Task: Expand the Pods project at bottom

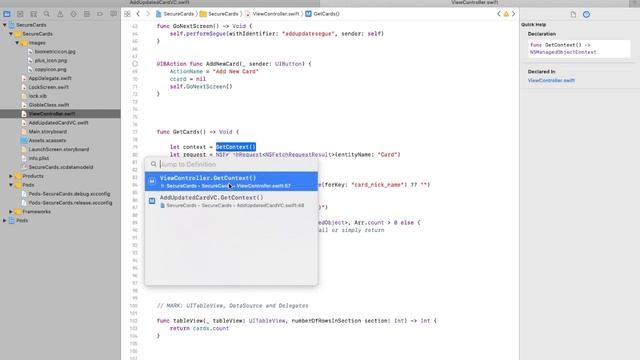Action: pyautogui.click(x=4, y=220)
